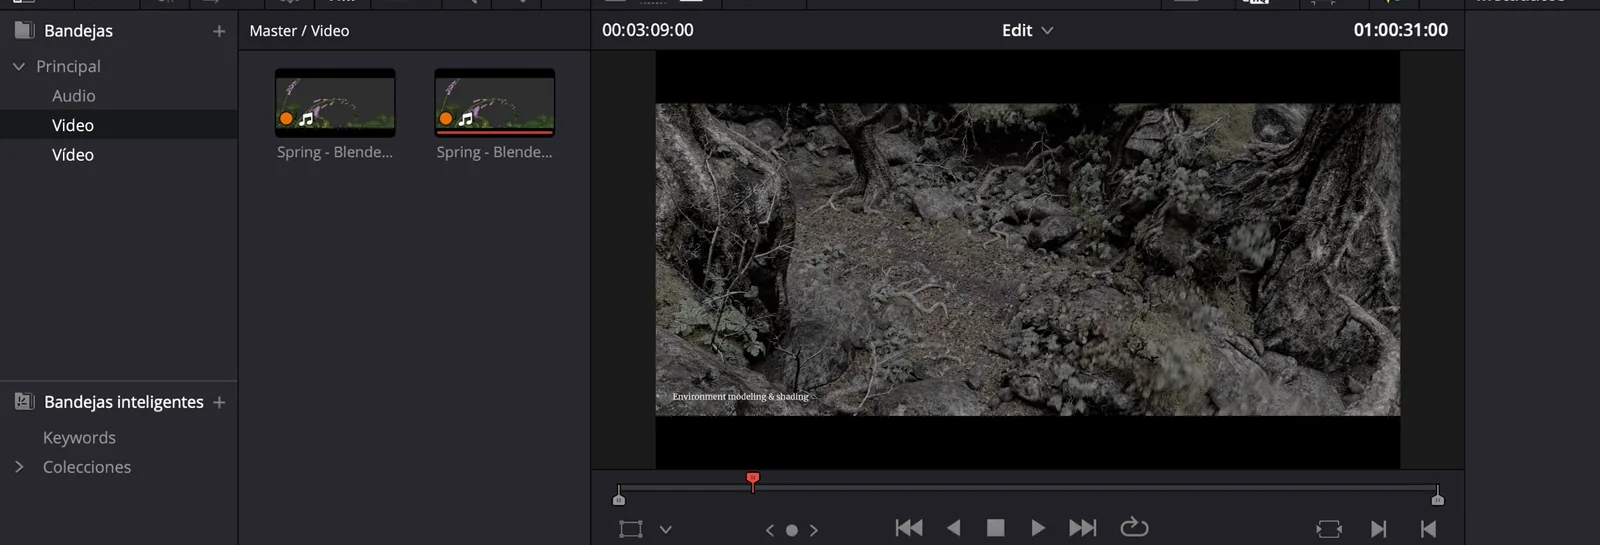The height and width of the screenshot is (545, 1600).
Task: Toggle the Transform overlay tool
Action: pyautogui.click(x=631, y=529)
